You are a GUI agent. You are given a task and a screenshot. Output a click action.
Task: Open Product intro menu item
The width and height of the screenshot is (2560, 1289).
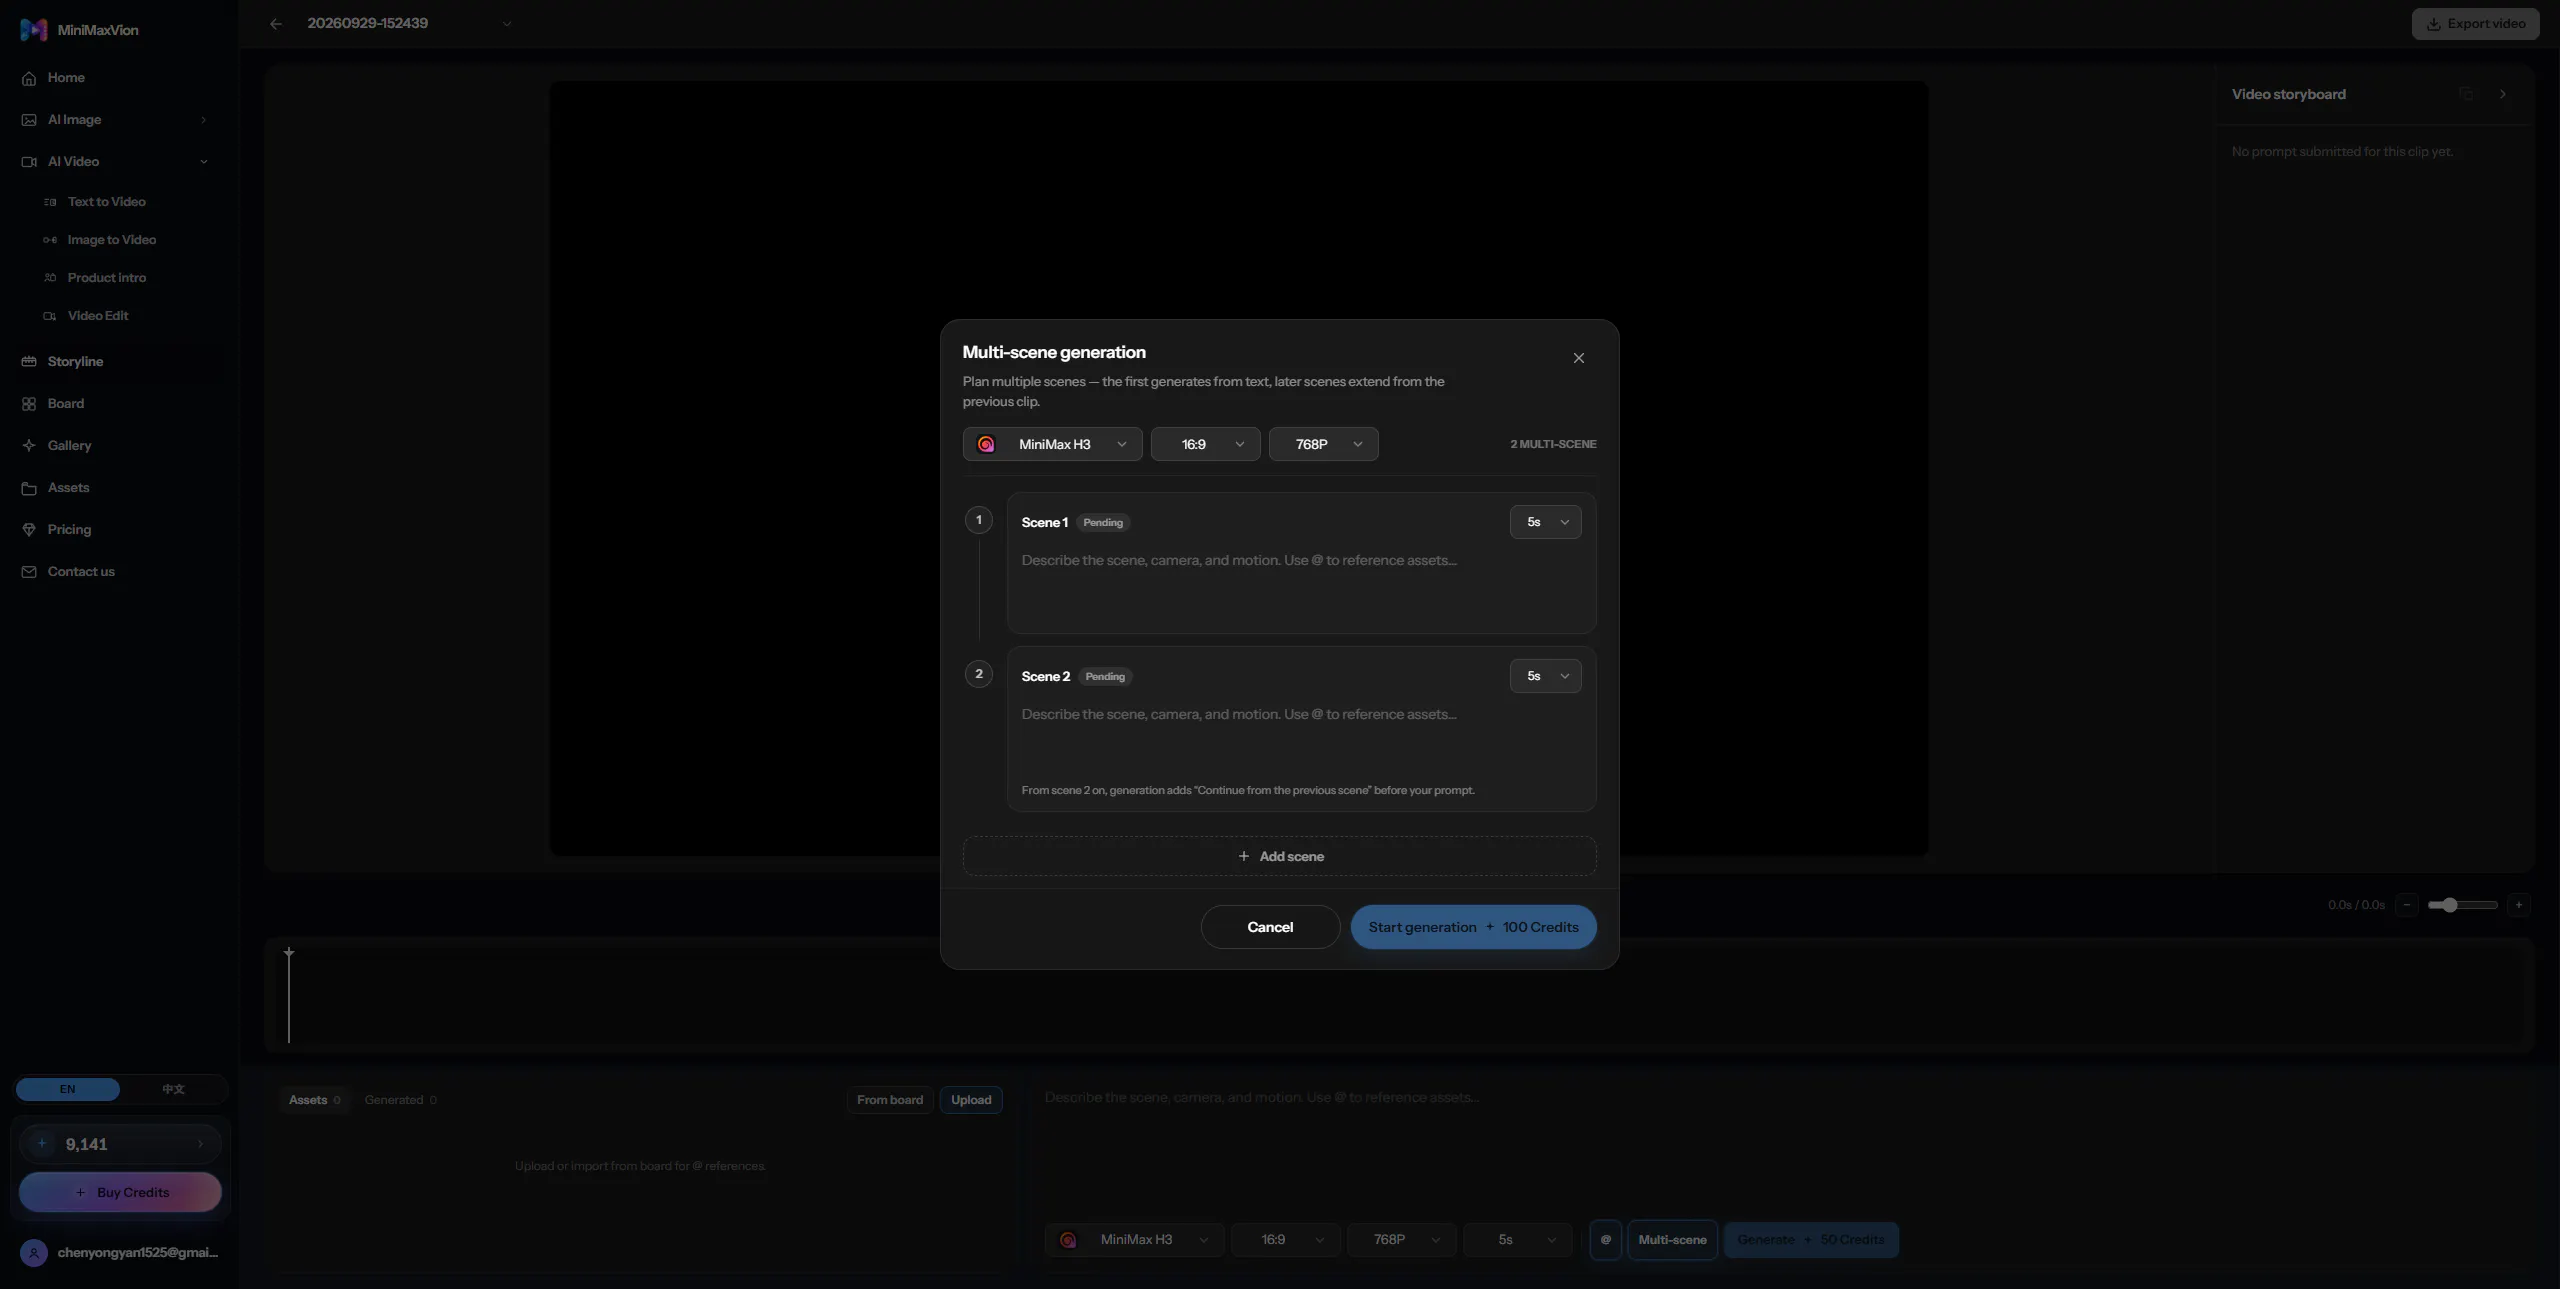[106, 278]
